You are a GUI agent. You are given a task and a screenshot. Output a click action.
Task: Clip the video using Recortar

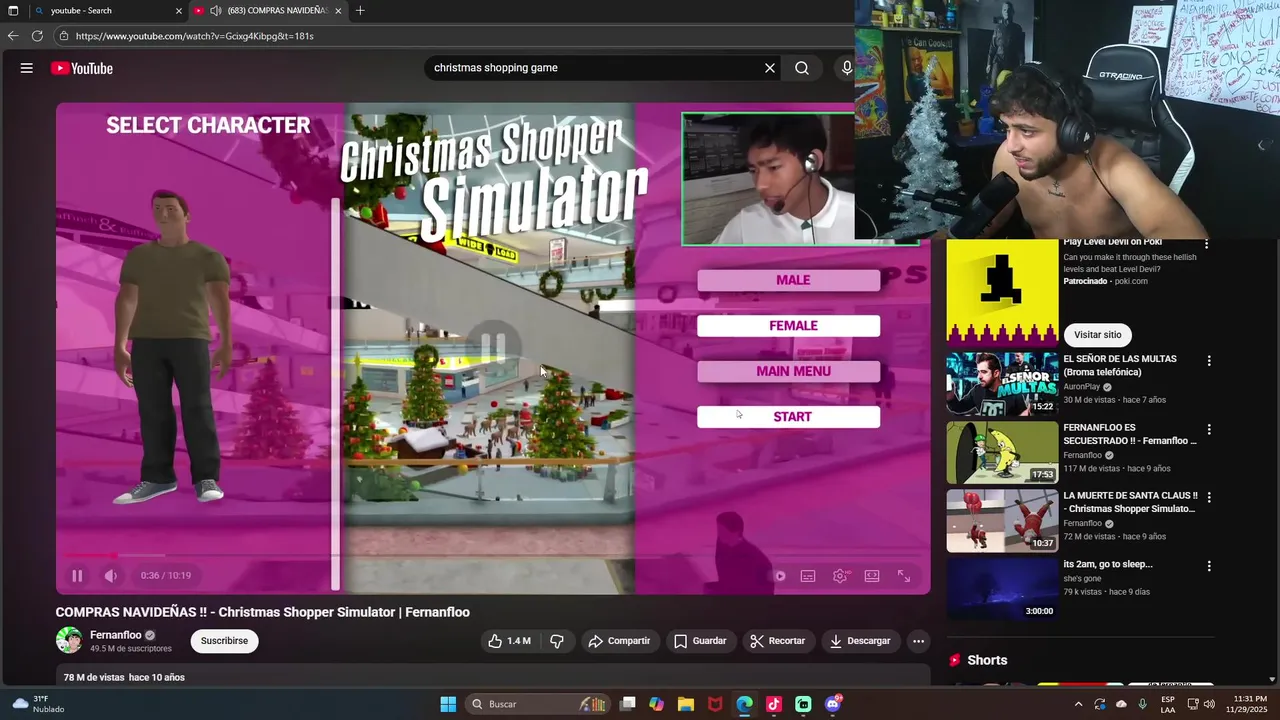click(778, 641)
